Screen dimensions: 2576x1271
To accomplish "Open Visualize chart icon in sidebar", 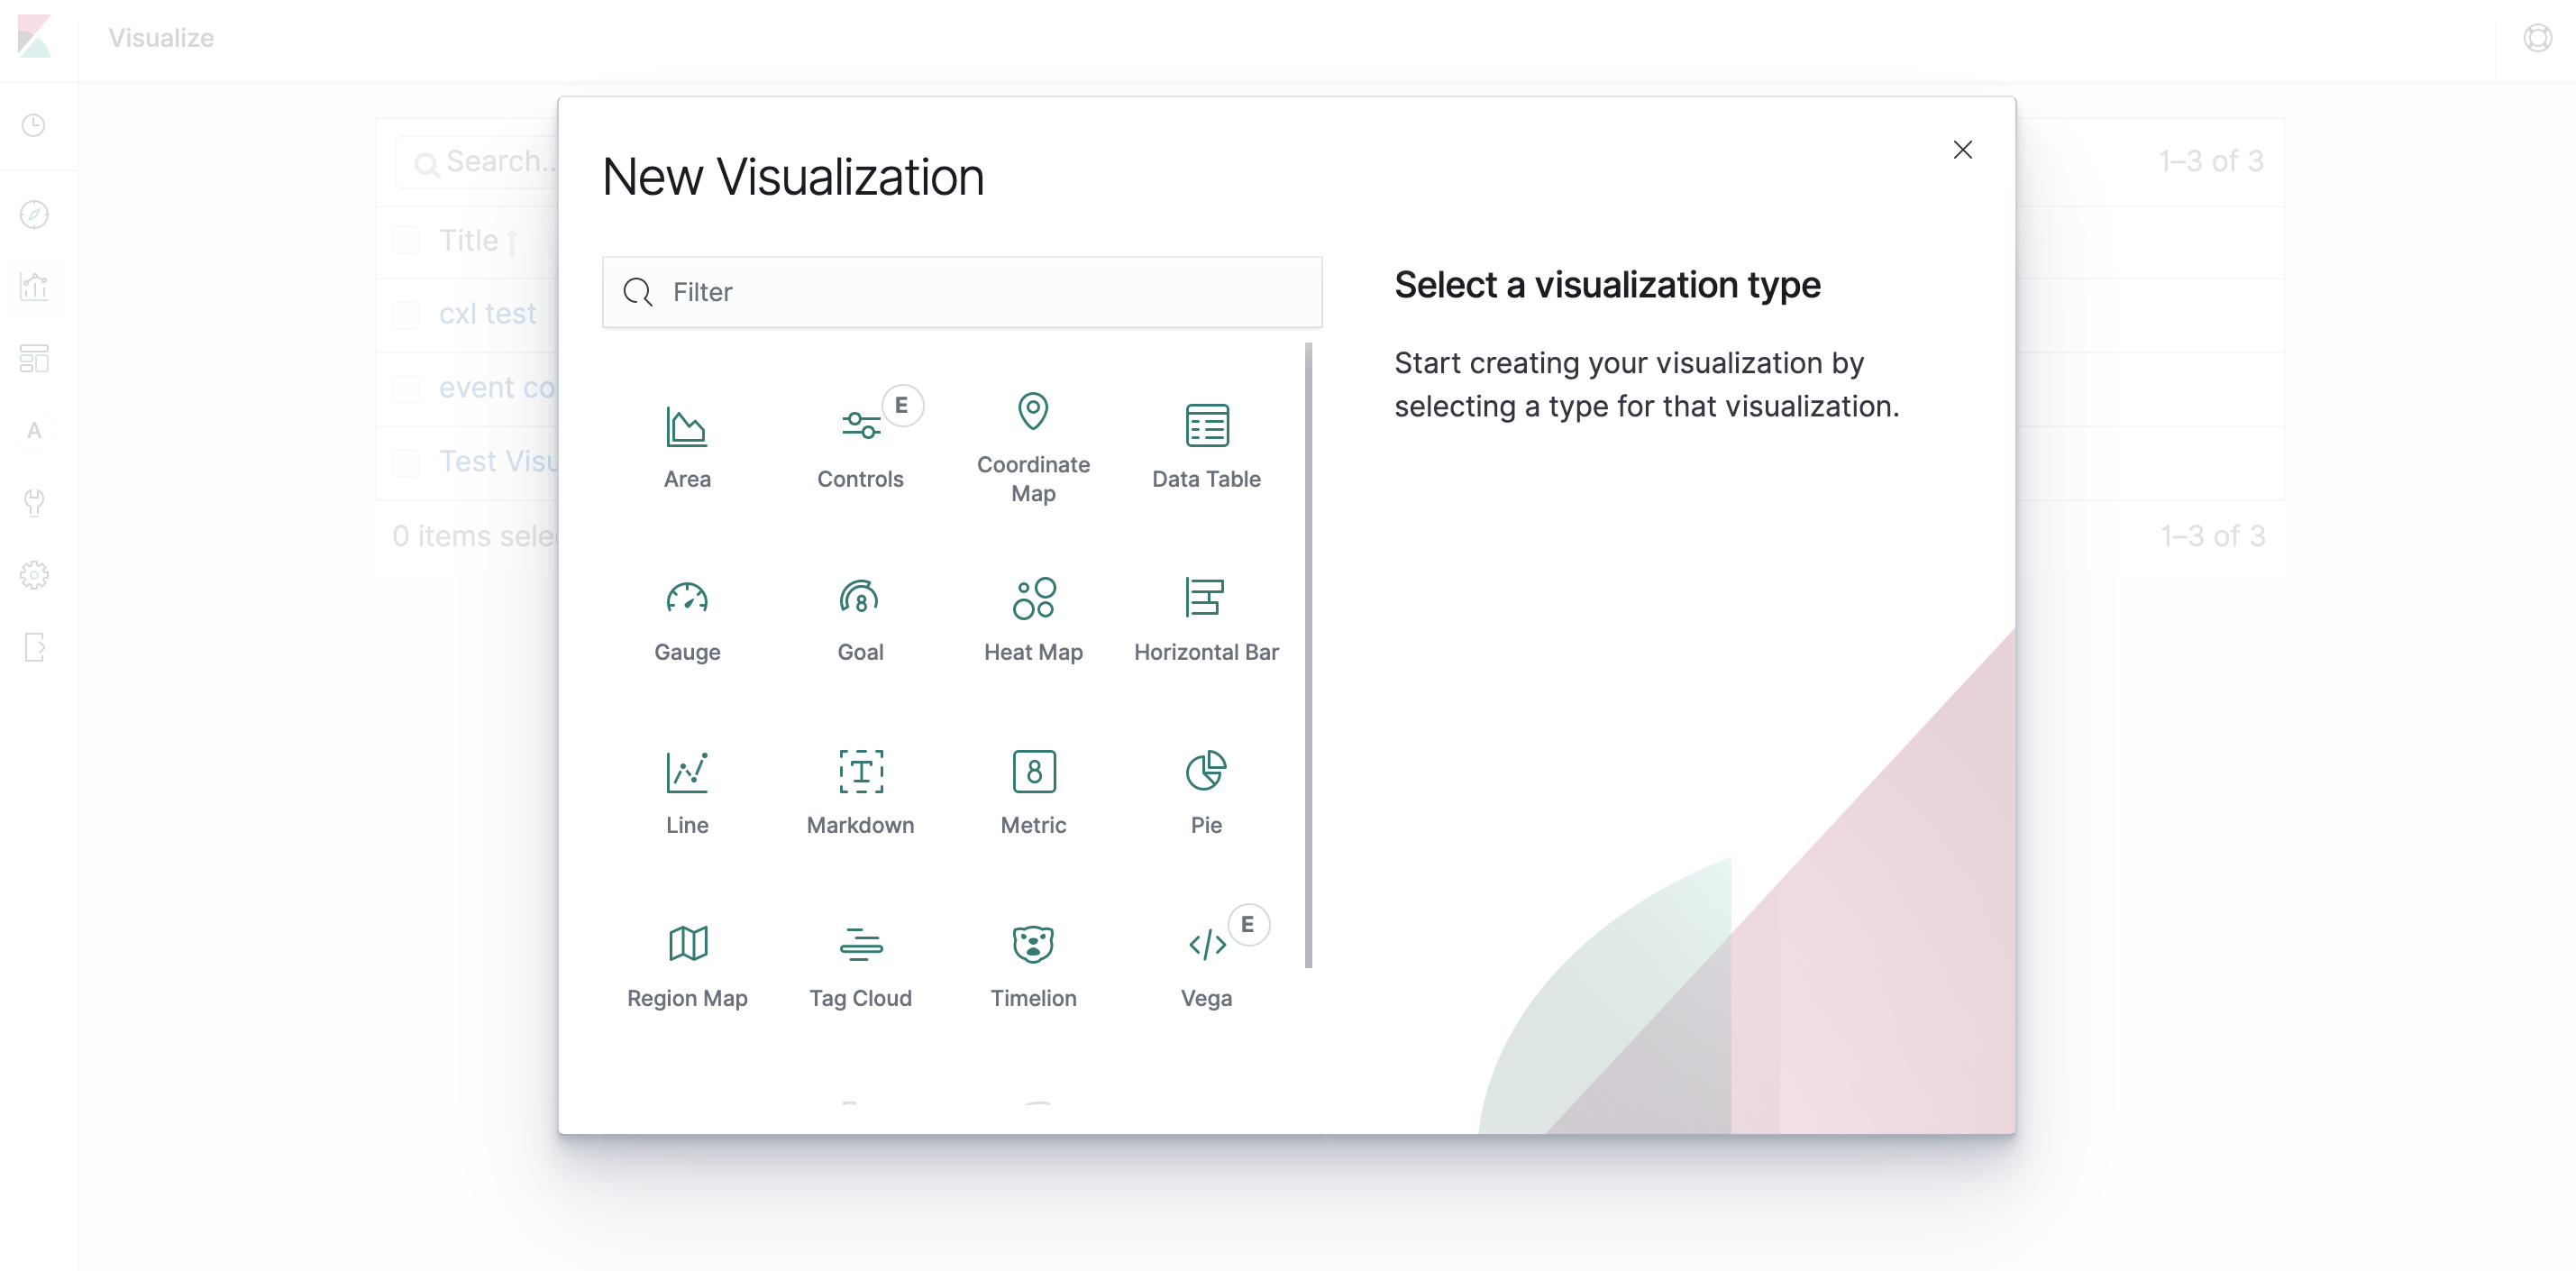I will point(34,287).
